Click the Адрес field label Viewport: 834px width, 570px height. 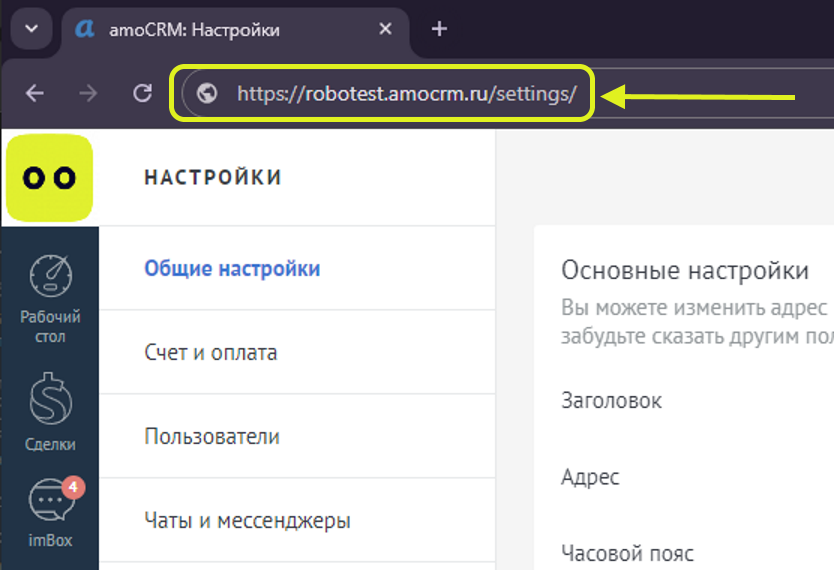tap(590, 477)
